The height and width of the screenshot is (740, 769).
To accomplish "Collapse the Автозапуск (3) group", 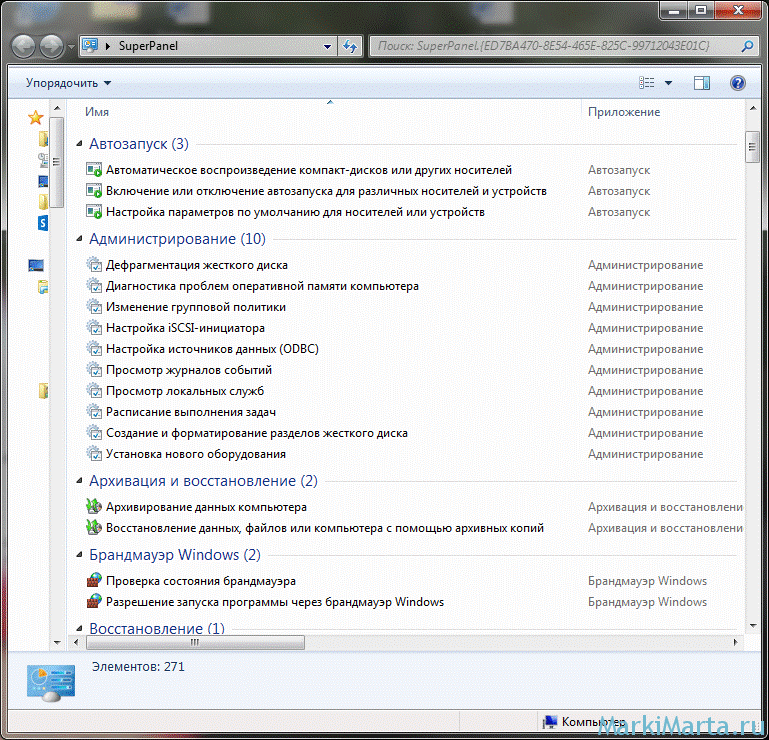I will [79, 144].
